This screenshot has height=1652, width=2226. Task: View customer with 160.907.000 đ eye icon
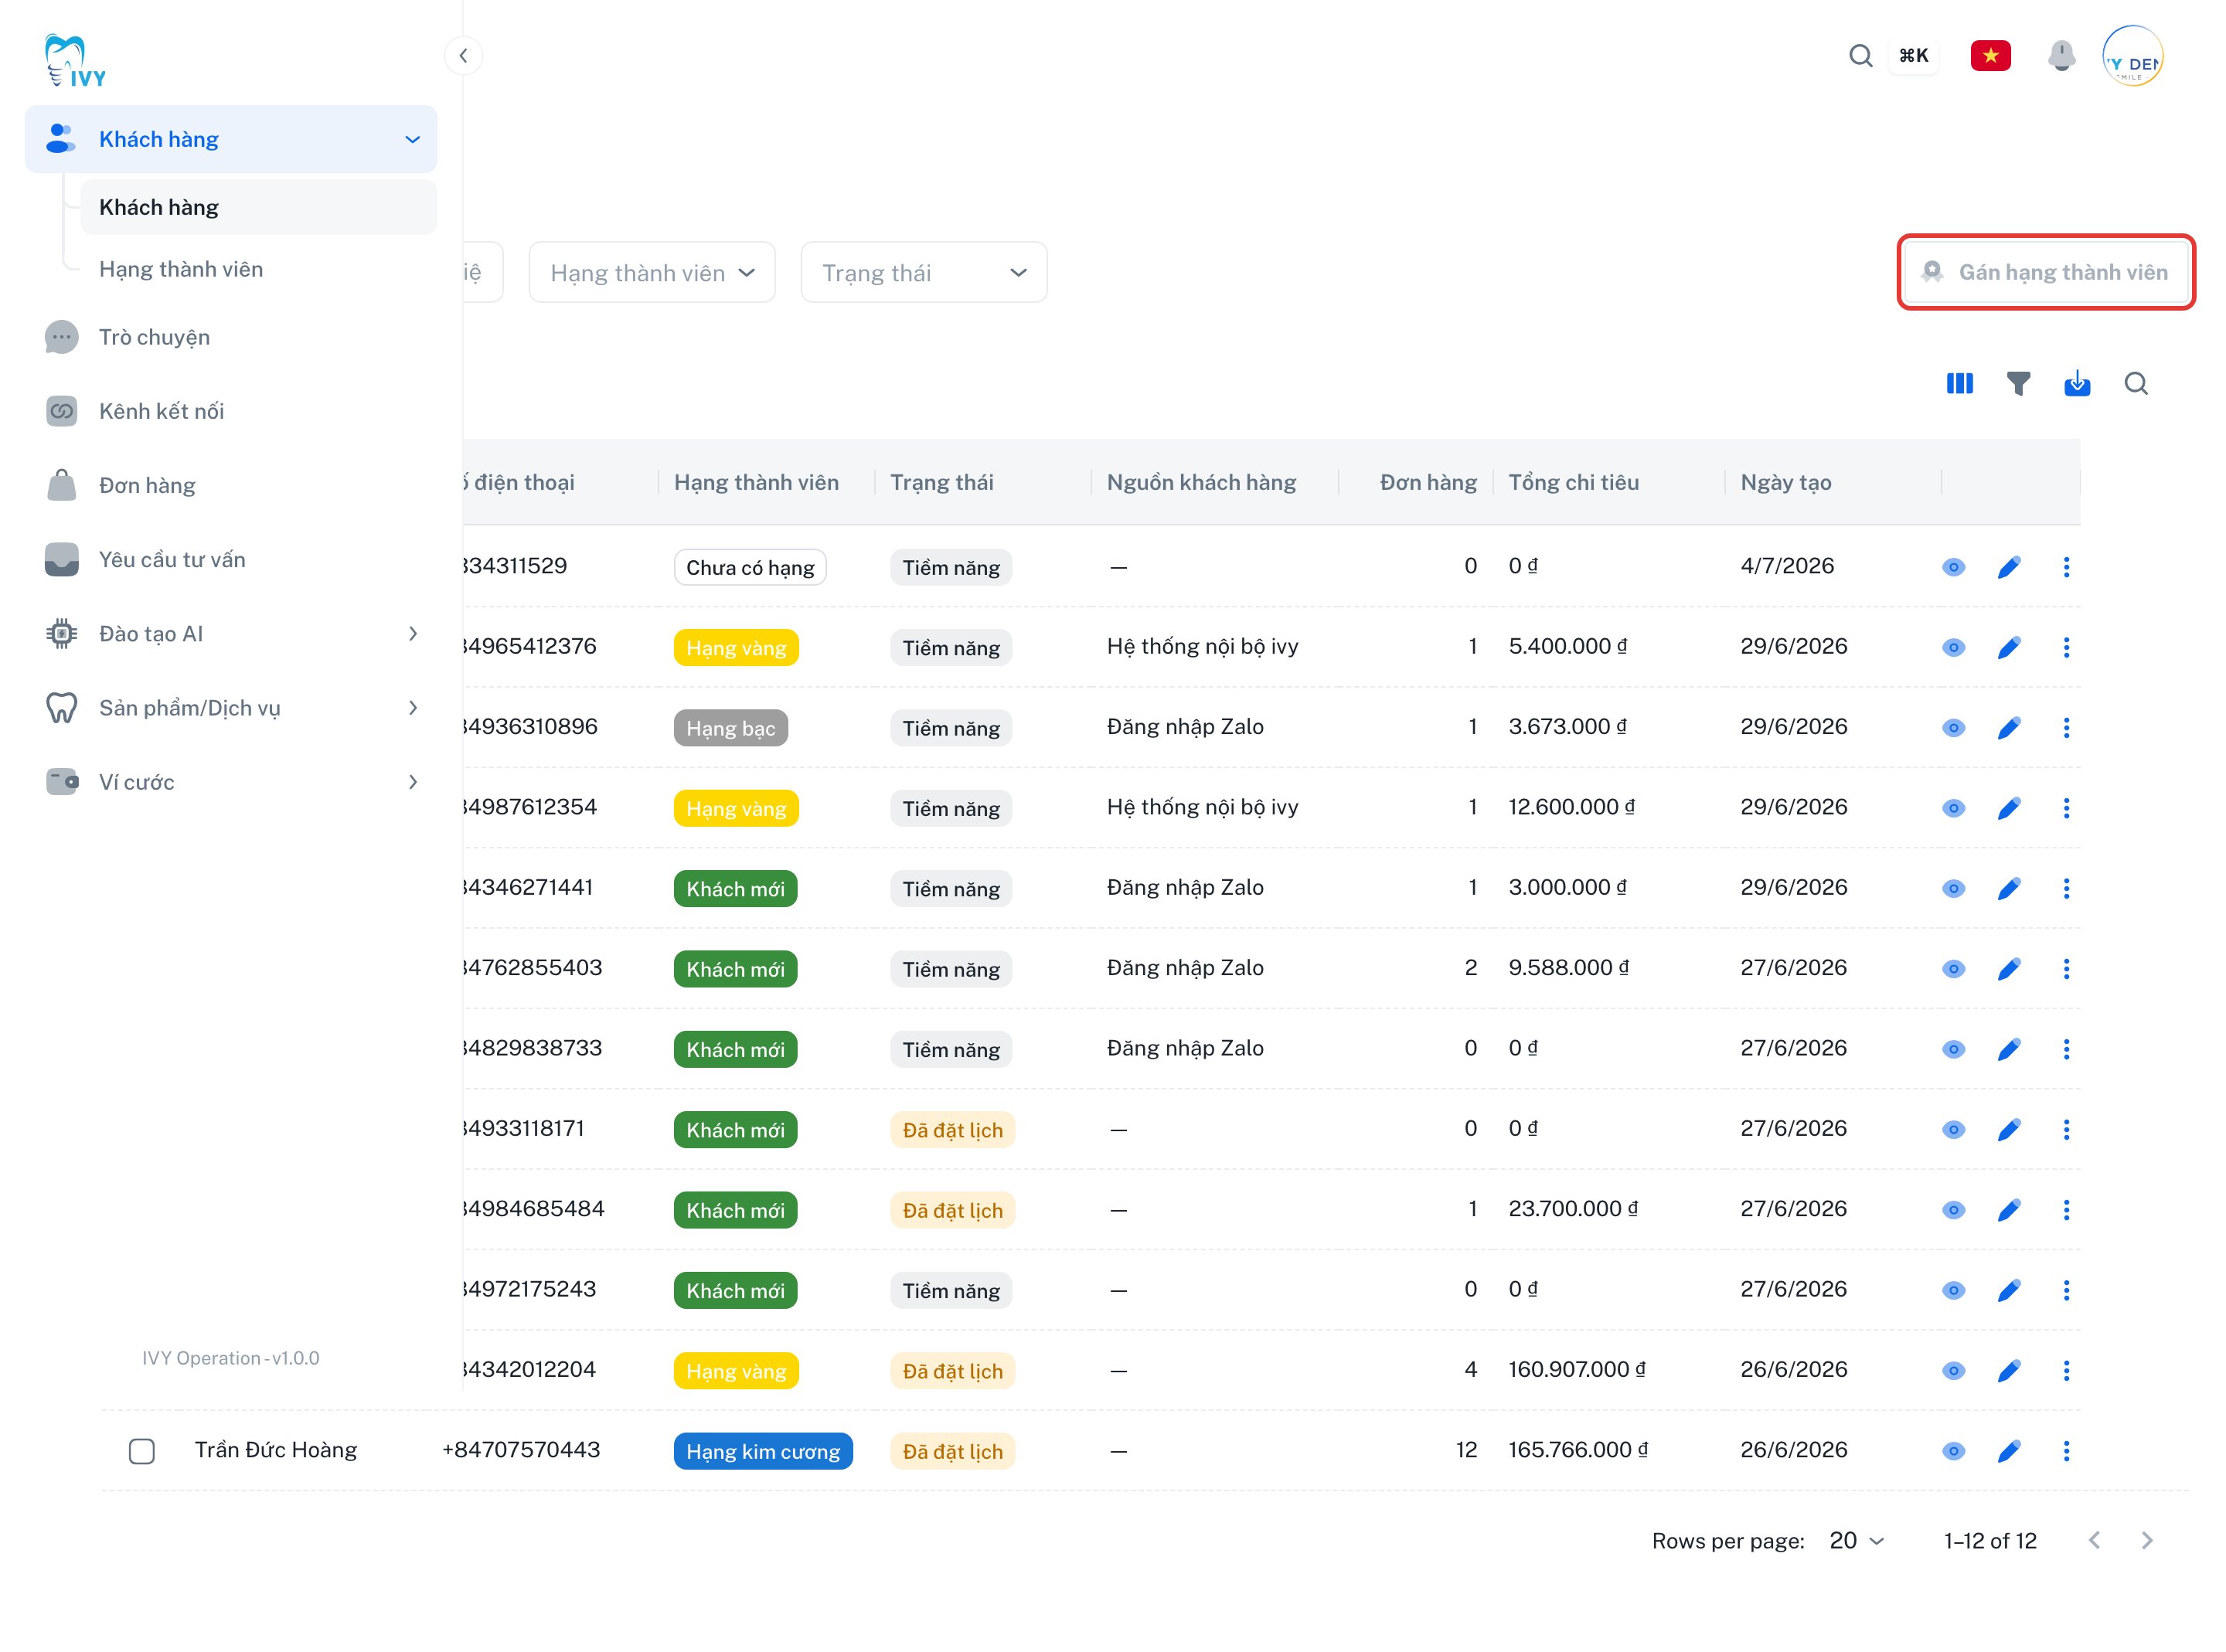pos(1953,1371)
